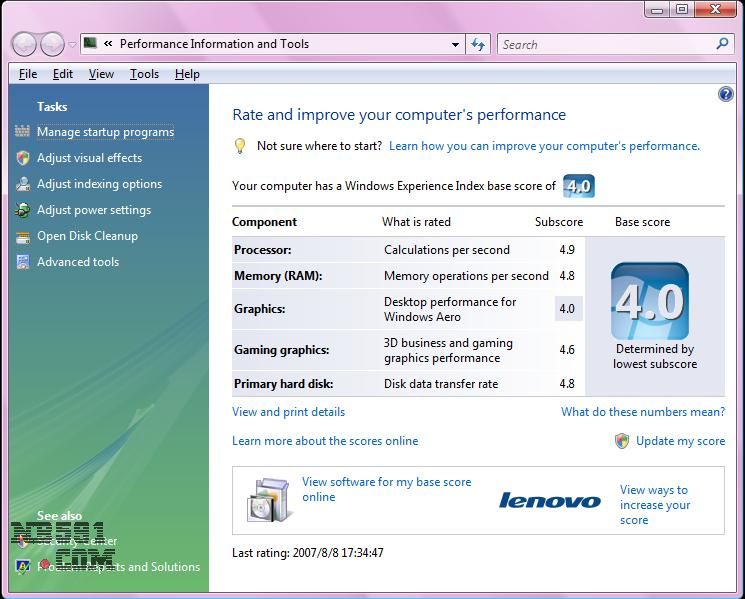The width and height of the screenshot is (745, 599).
Task: Click the Open Disk Cleanup icon
Action: click(x=23, y=236)
